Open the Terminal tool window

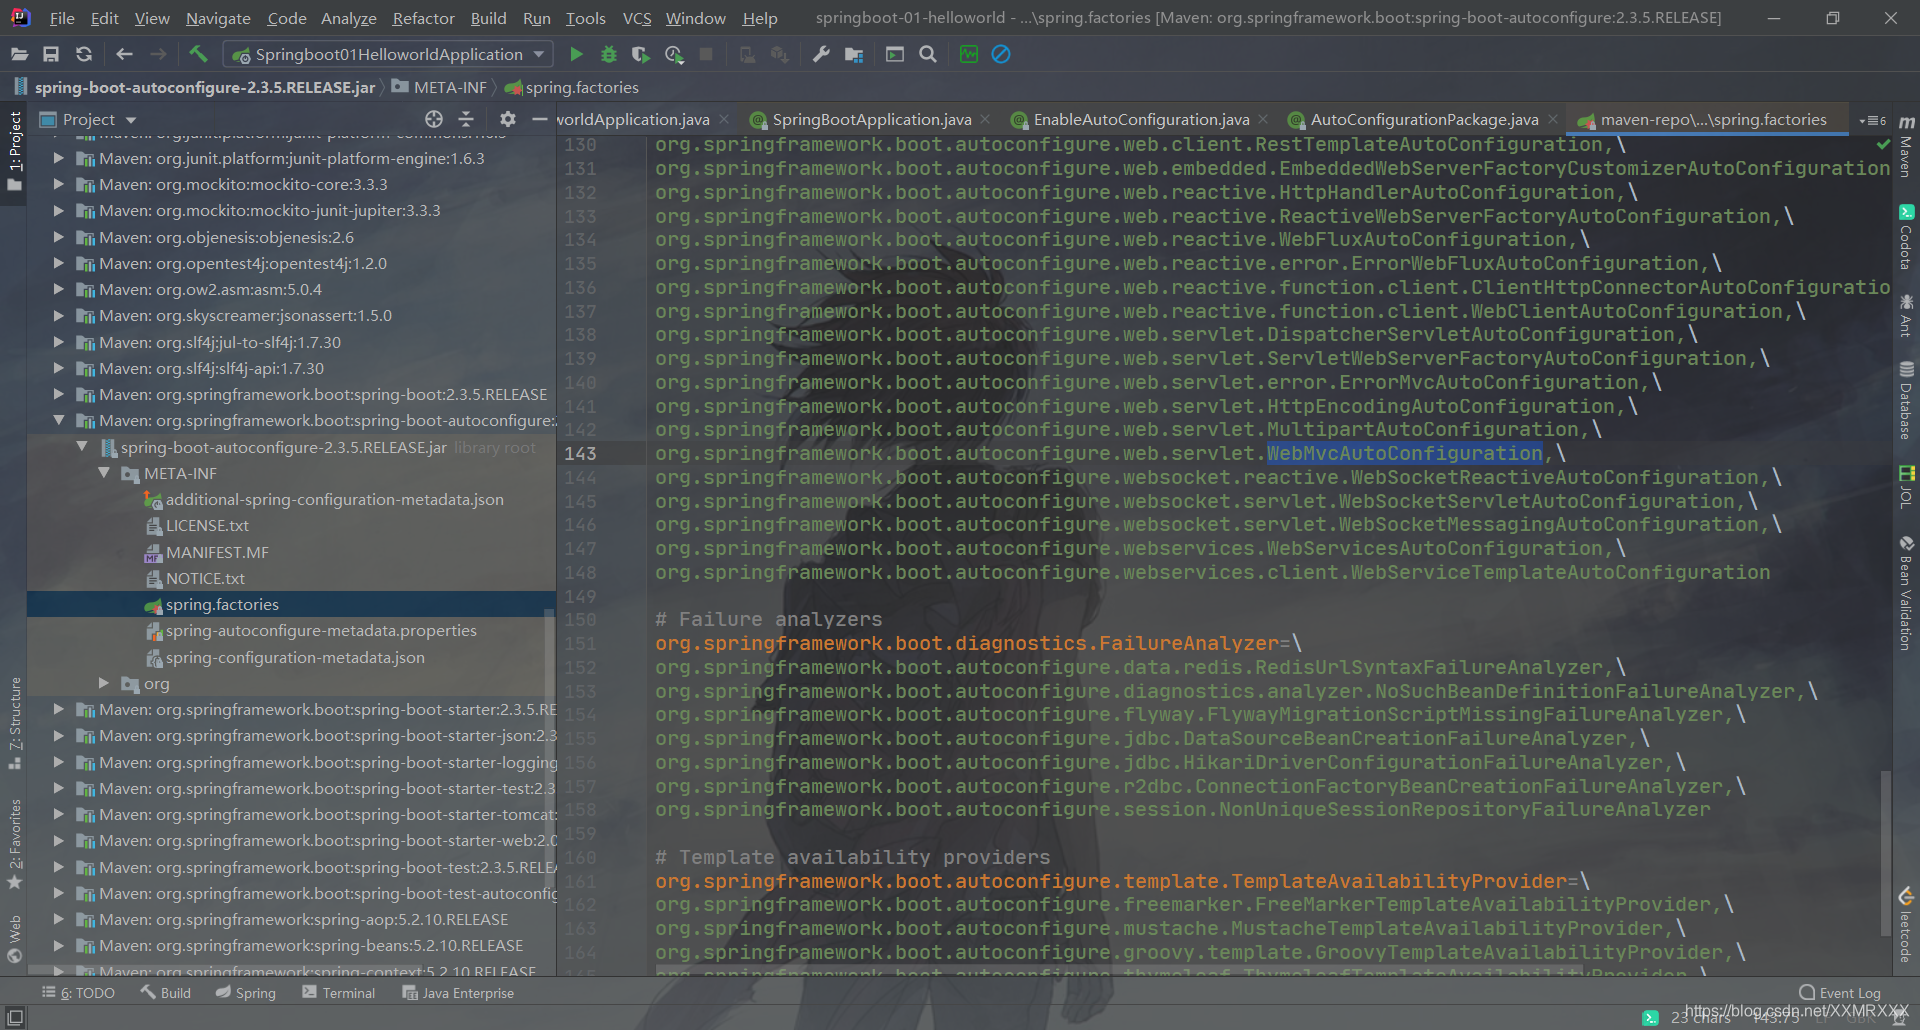point(338,993)
